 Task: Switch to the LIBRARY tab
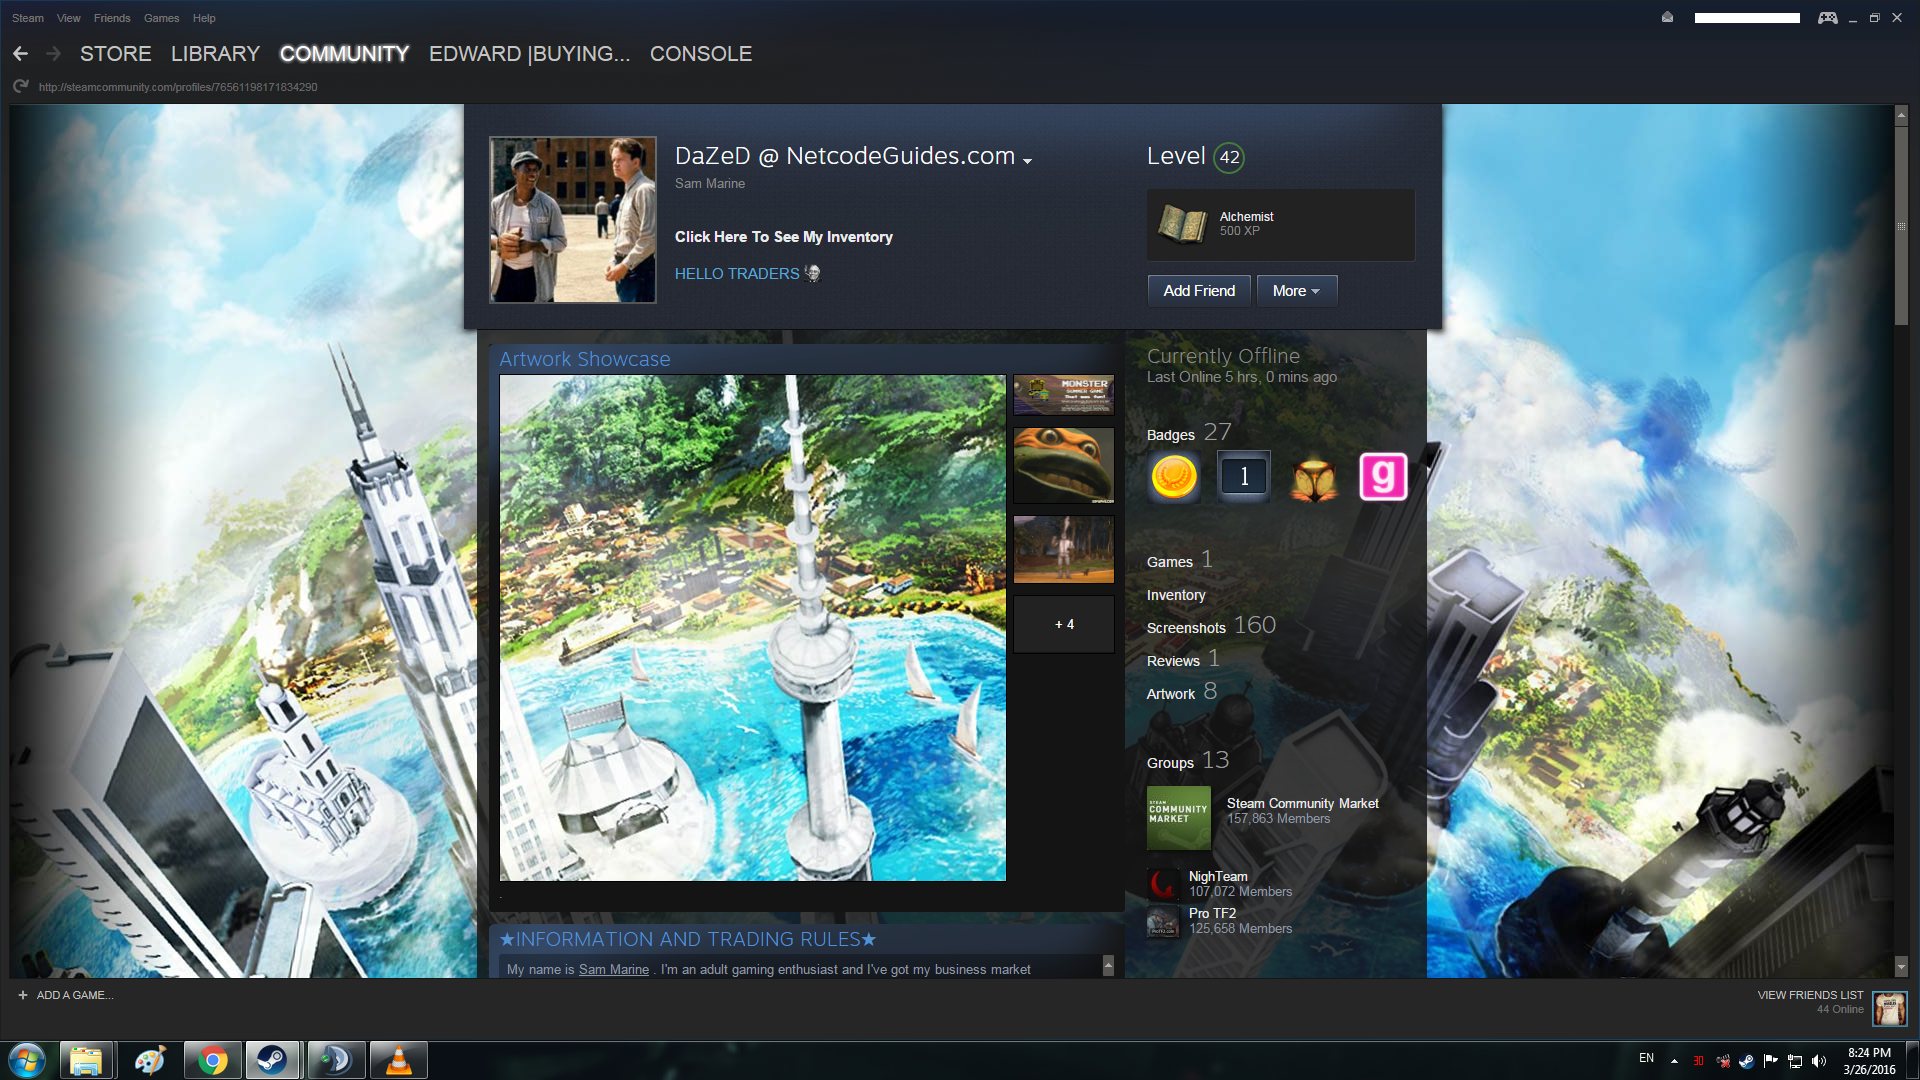[x=215, y=54]
